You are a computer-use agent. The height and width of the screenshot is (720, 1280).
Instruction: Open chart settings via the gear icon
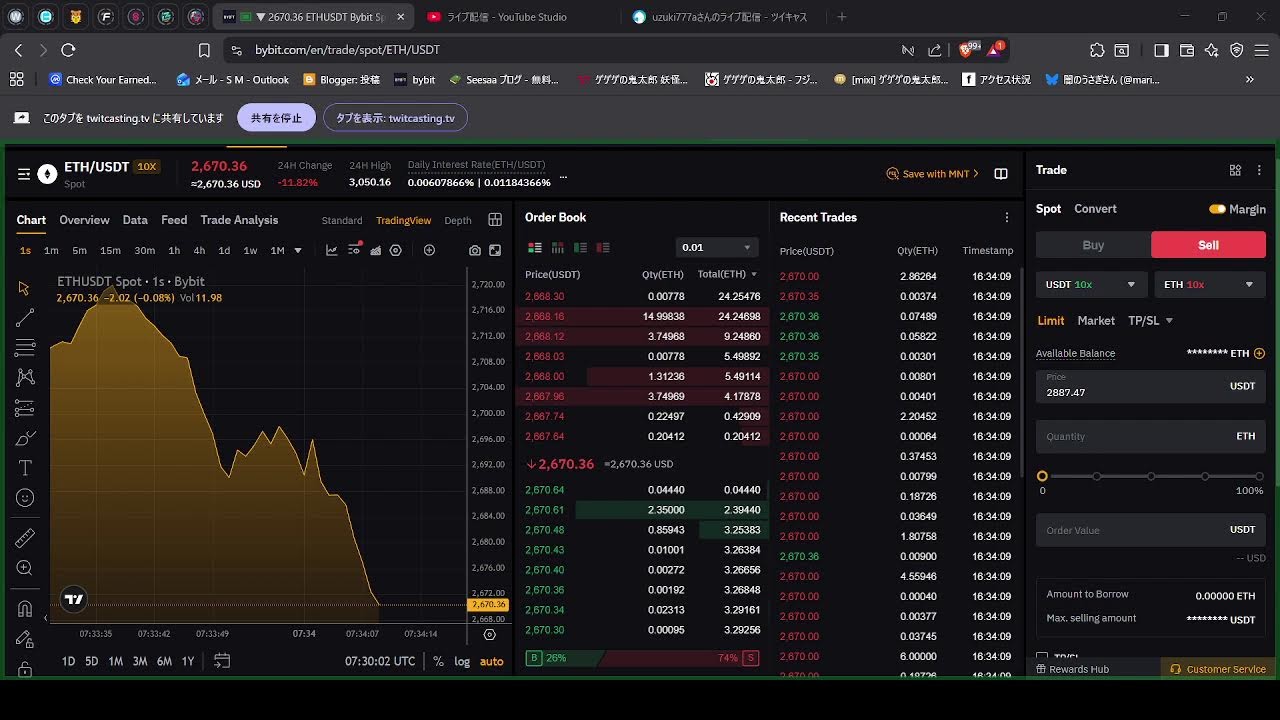click(396, 250)
